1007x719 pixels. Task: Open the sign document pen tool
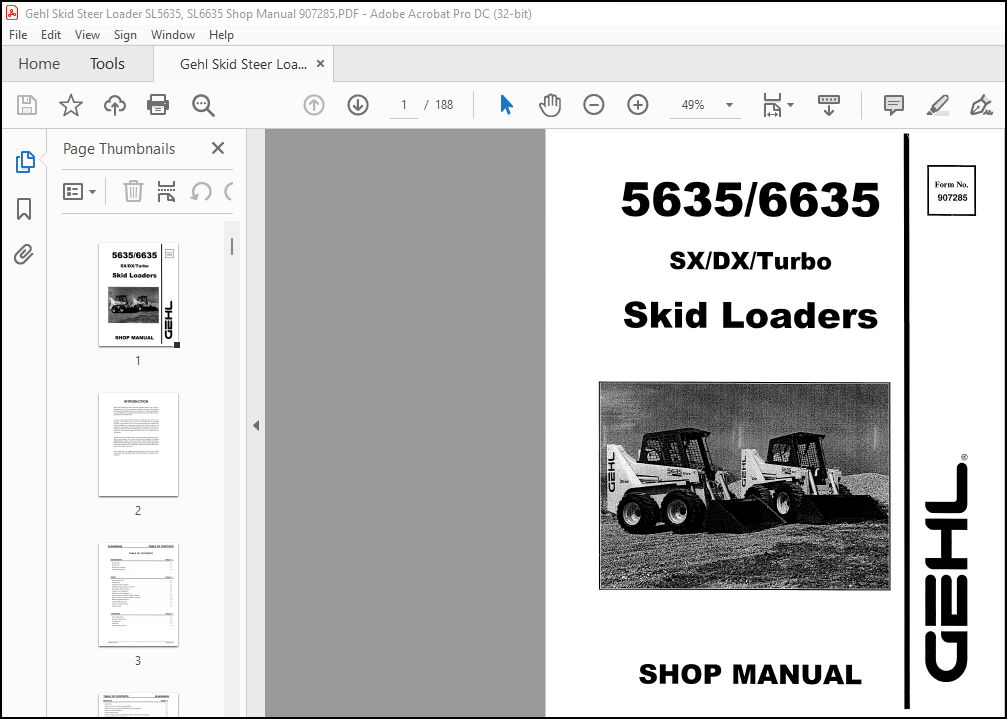coord(981,105)
